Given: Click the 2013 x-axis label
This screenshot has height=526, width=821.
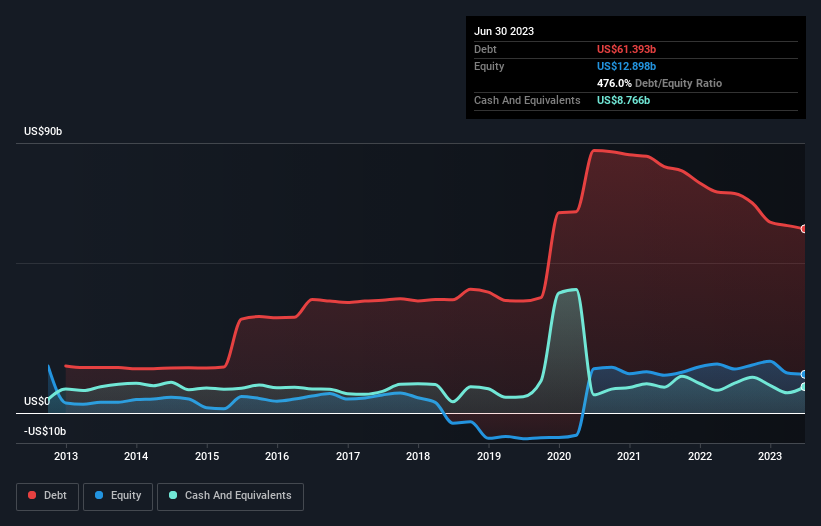Looking at the screenshot, I should [x=66, y=456].
